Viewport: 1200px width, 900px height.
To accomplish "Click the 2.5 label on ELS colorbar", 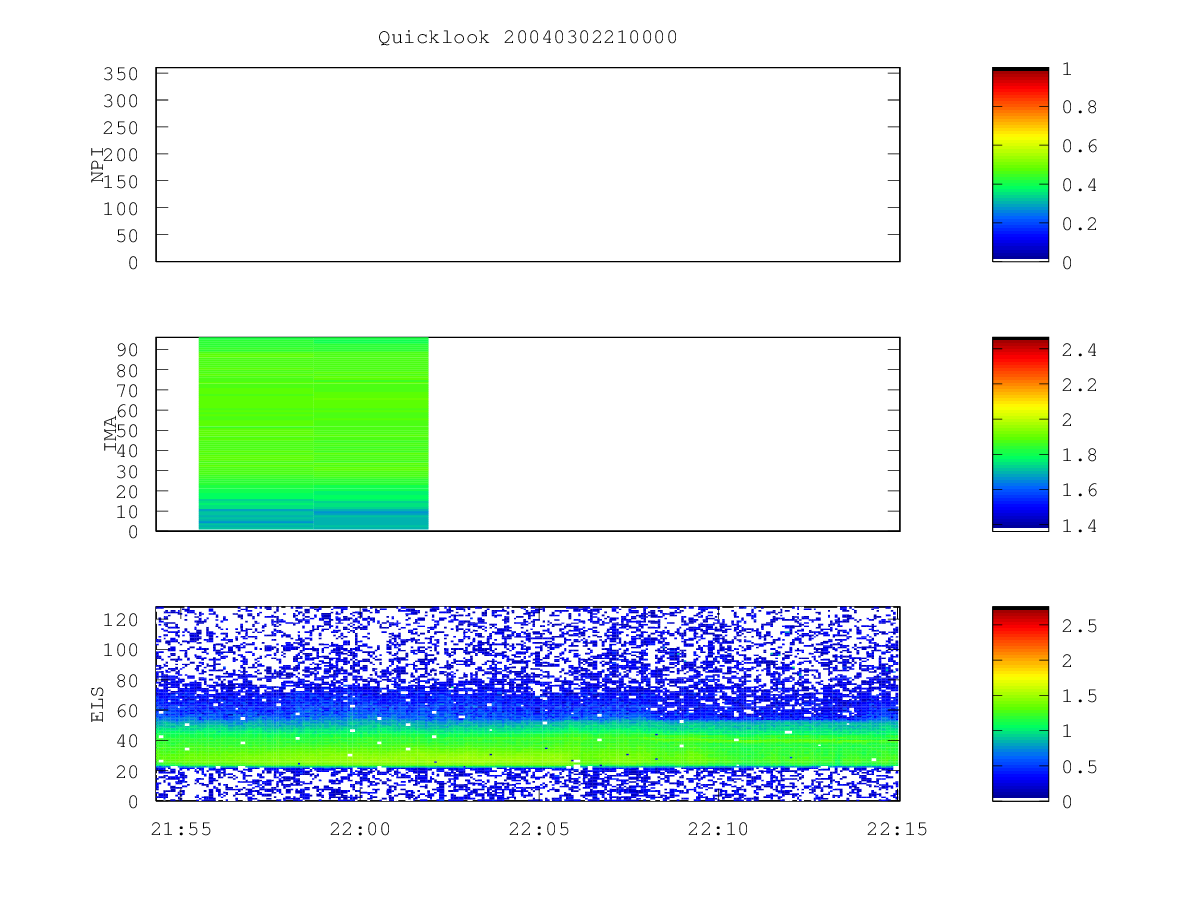I will (x=1078, y=626).
